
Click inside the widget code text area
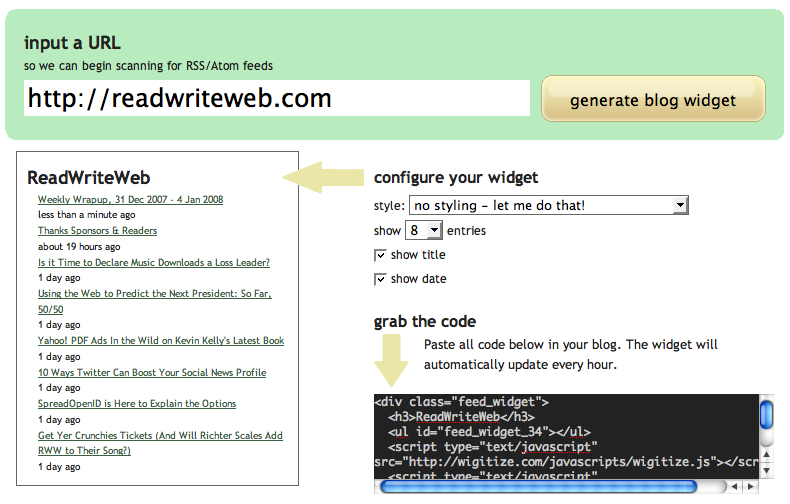coord(566,436)
